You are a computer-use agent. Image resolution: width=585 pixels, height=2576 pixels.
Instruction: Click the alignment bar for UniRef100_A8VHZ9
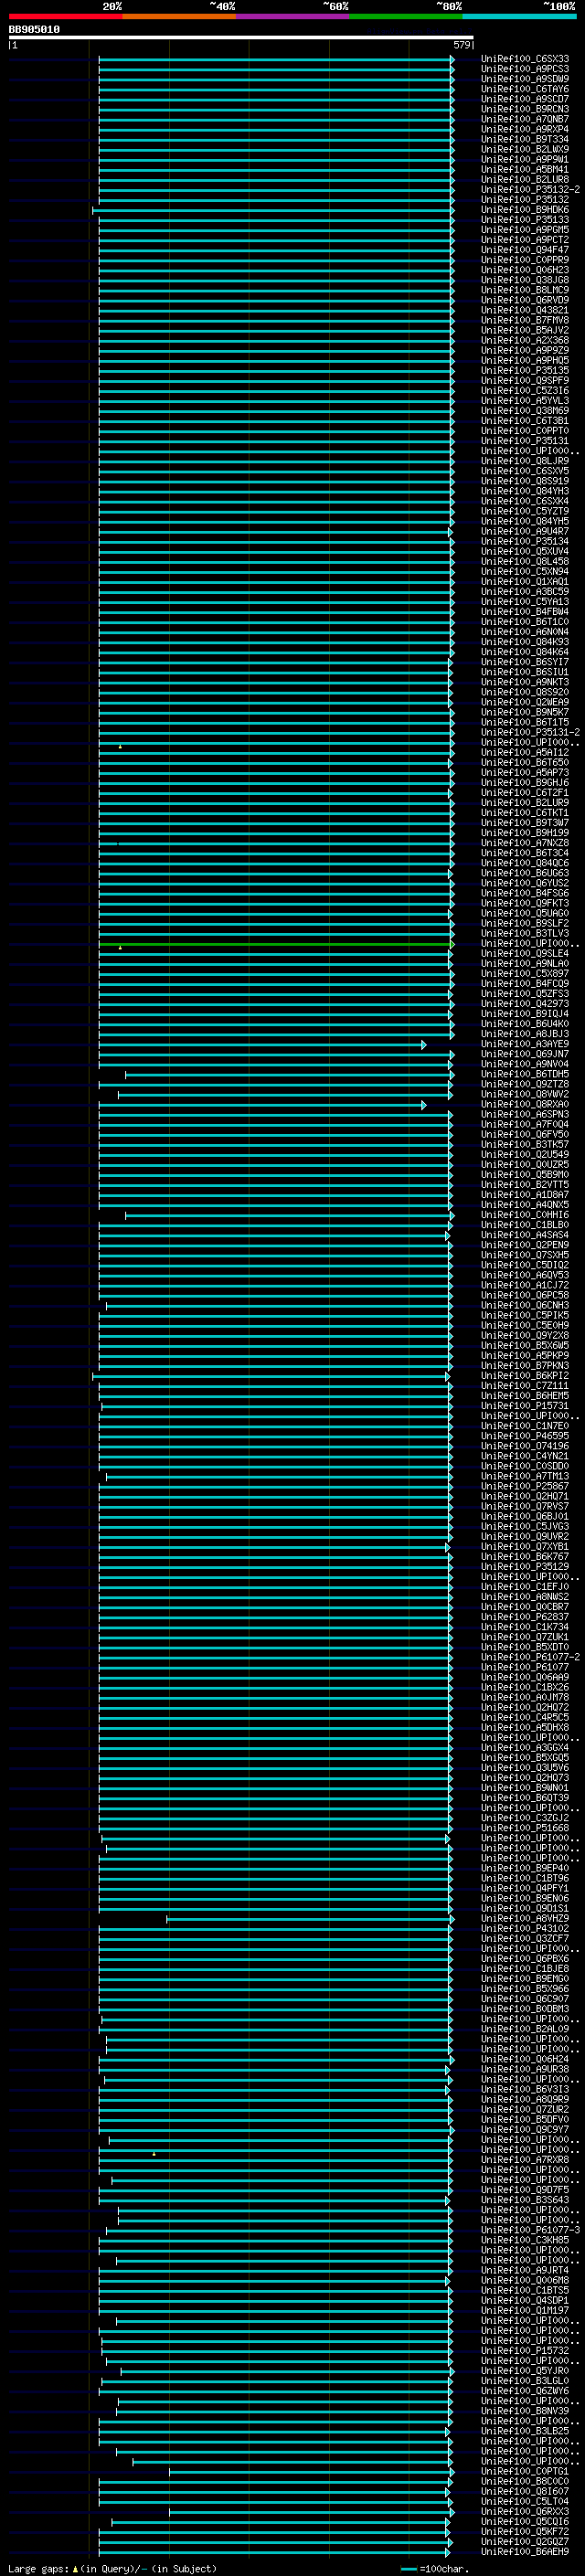[310, 1919]
